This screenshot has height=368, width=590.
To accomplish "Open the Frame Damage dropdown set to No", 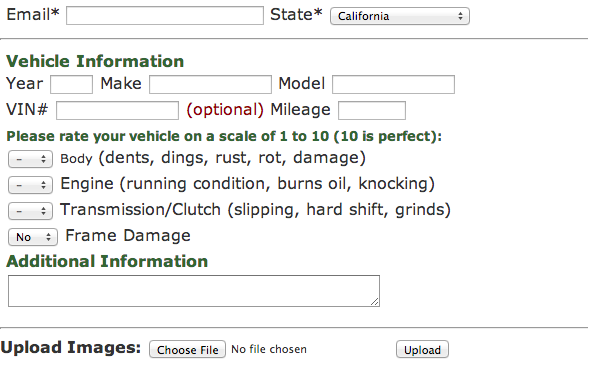I will click(33, 237).
